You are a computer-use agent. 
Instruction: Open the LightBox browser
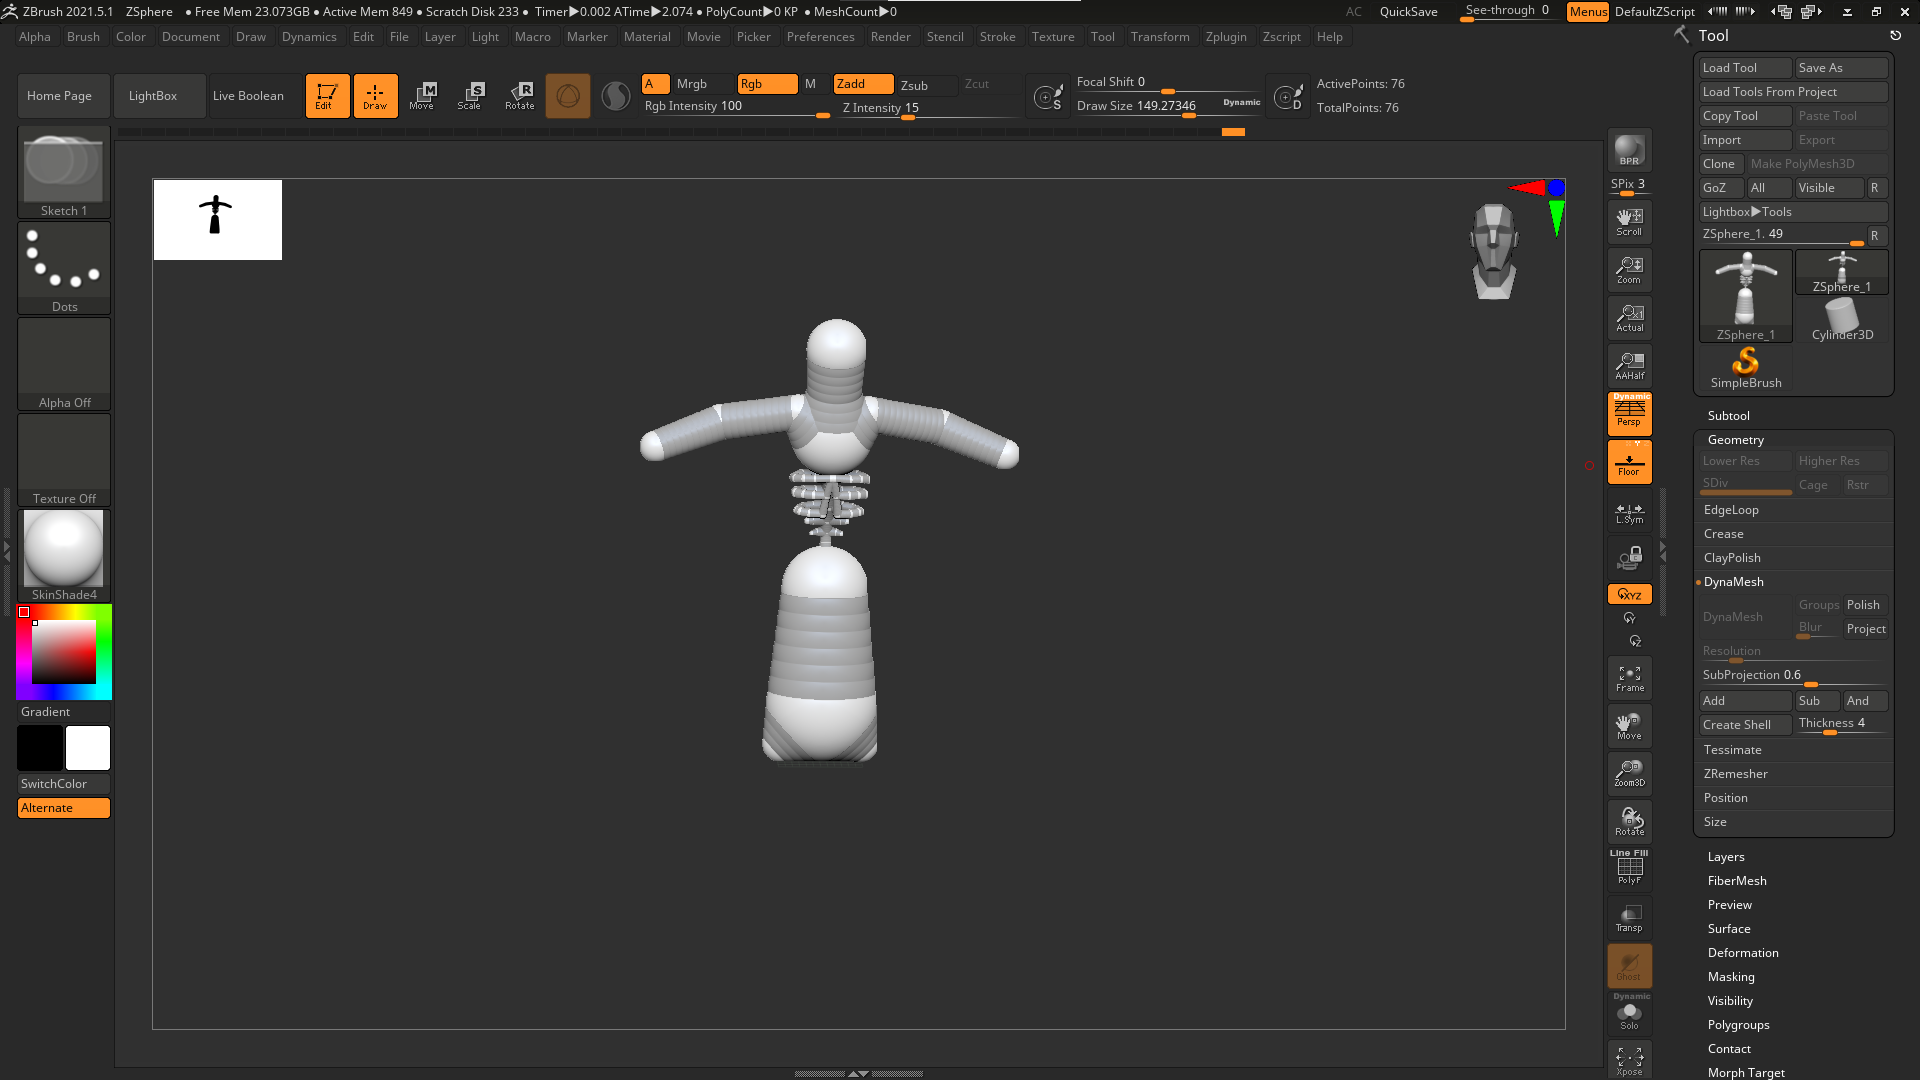[x=153, y=96]
